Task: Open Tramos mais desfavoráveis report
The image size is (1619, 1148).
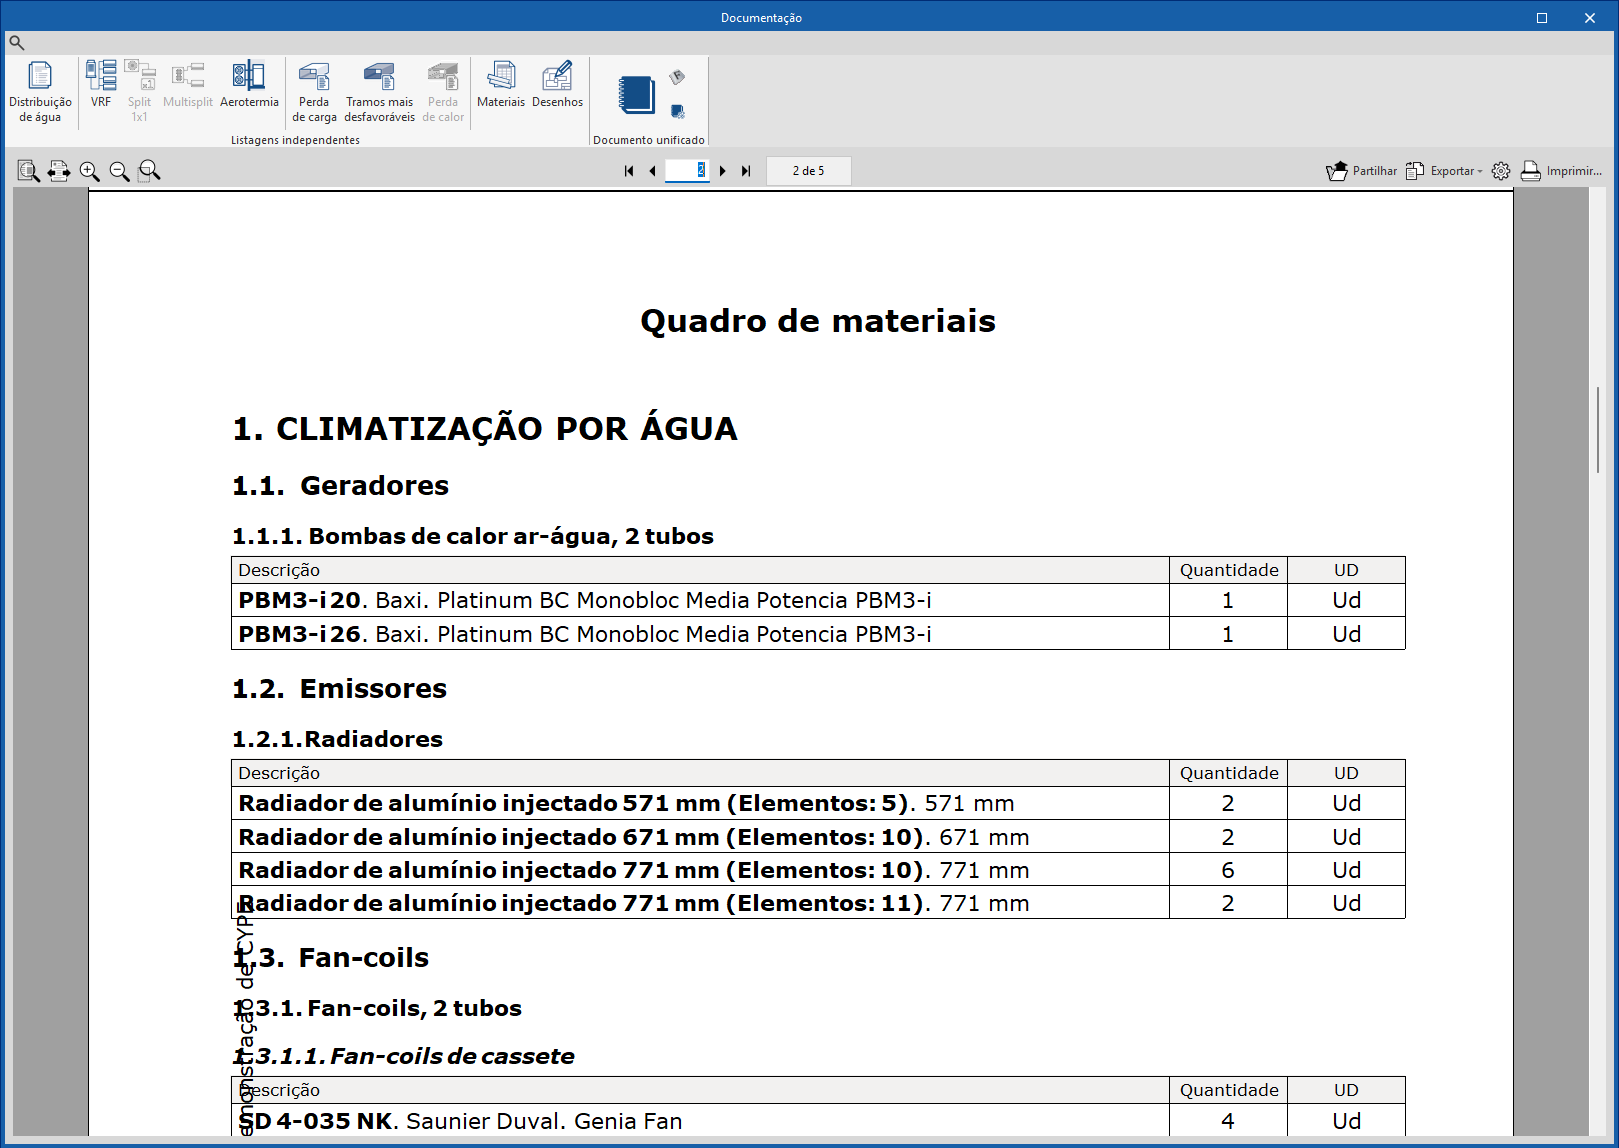Action: pos(379,92)
